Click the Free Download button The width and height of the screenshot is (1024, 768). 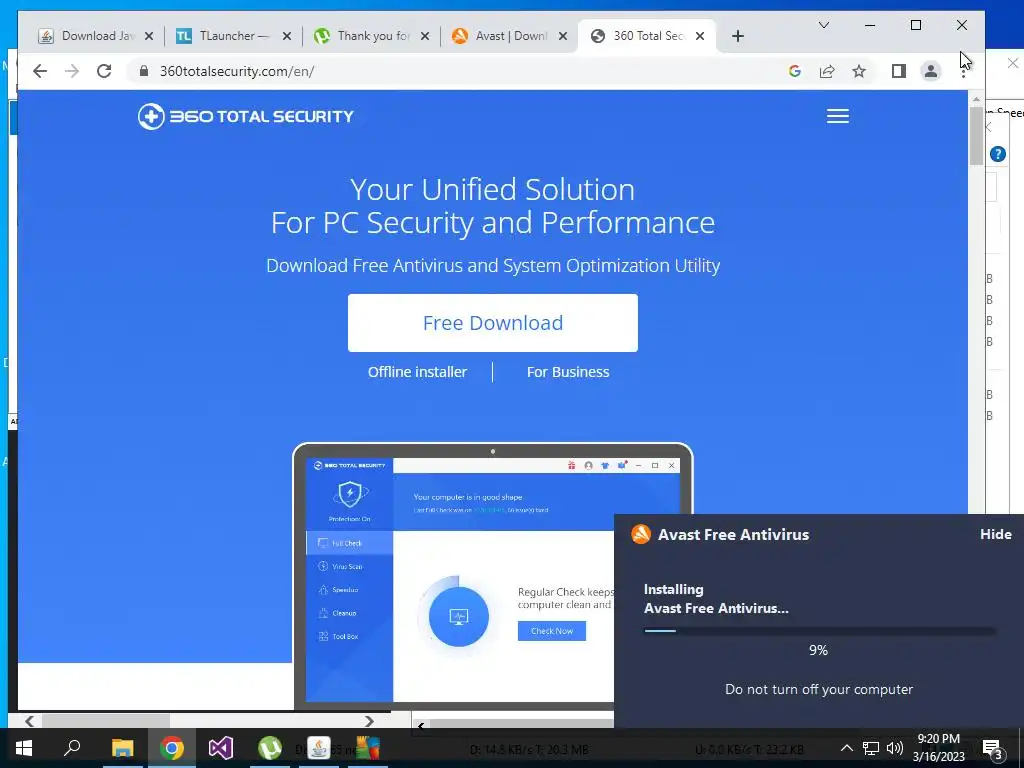492,323
